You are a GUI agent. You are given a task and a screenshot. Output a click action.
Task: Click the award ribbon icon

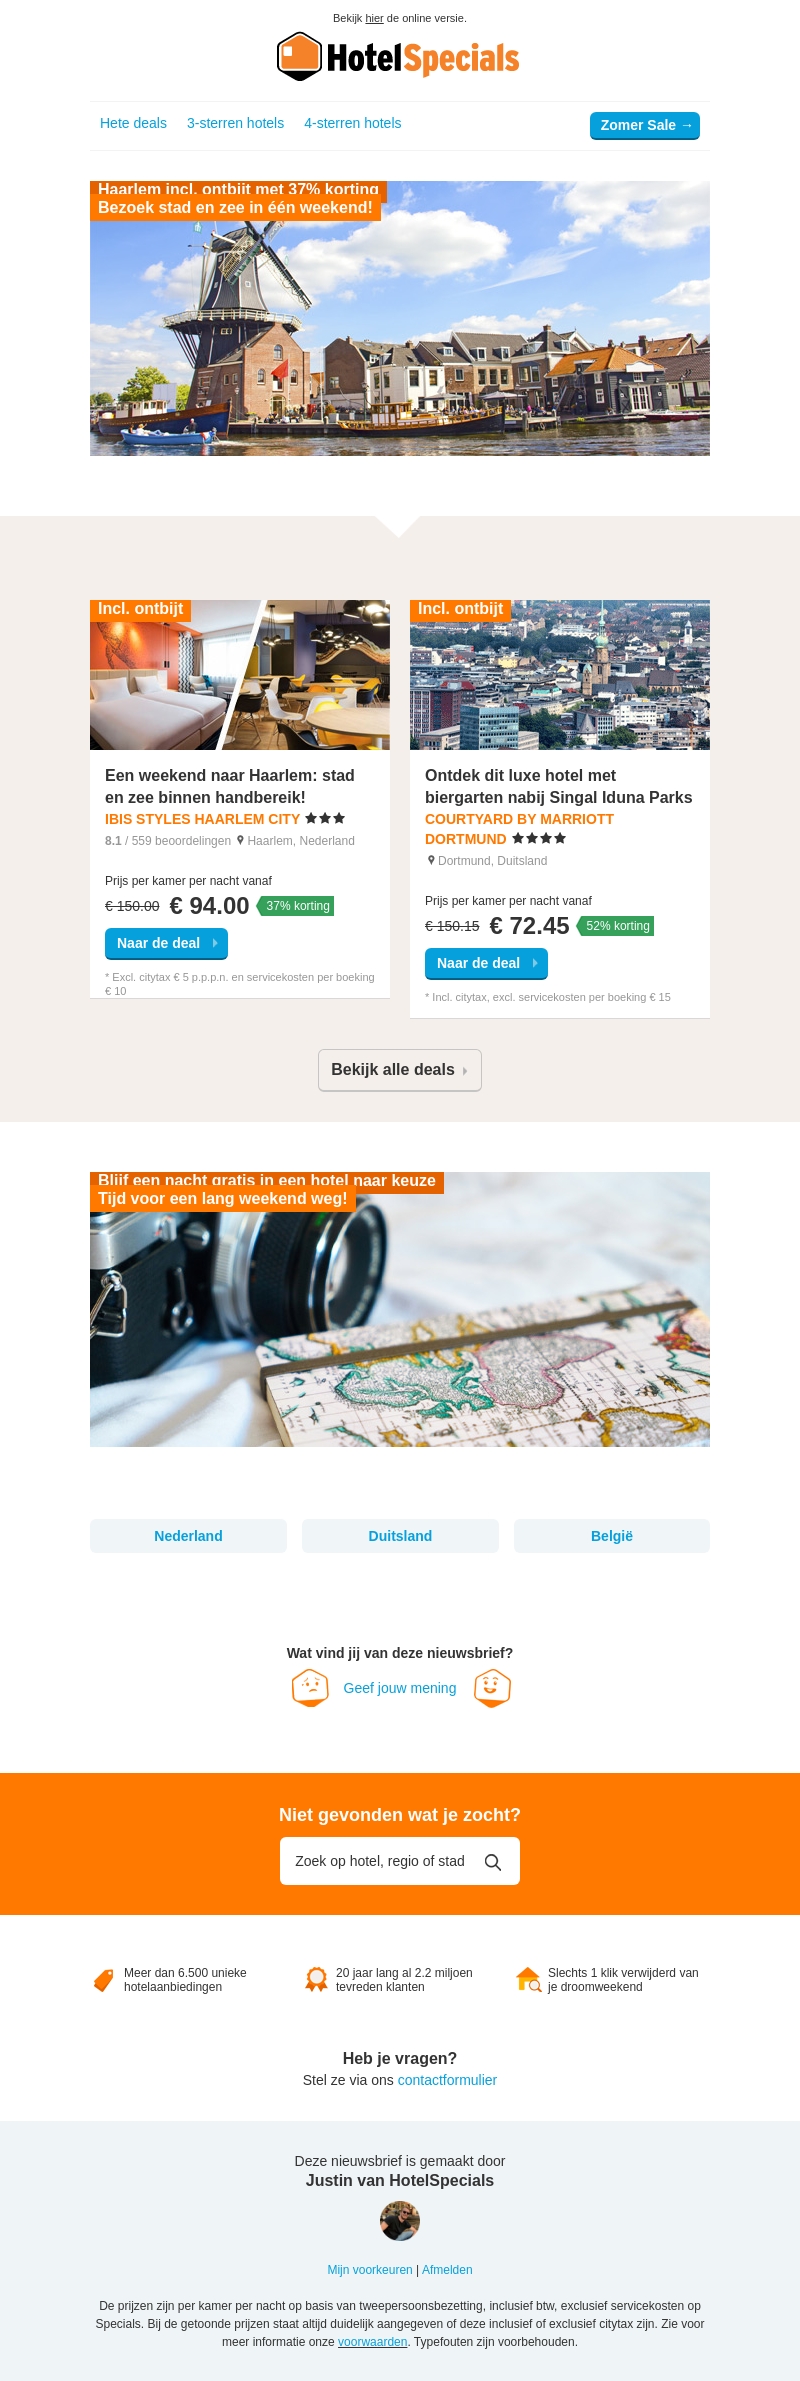(316, 1979)
